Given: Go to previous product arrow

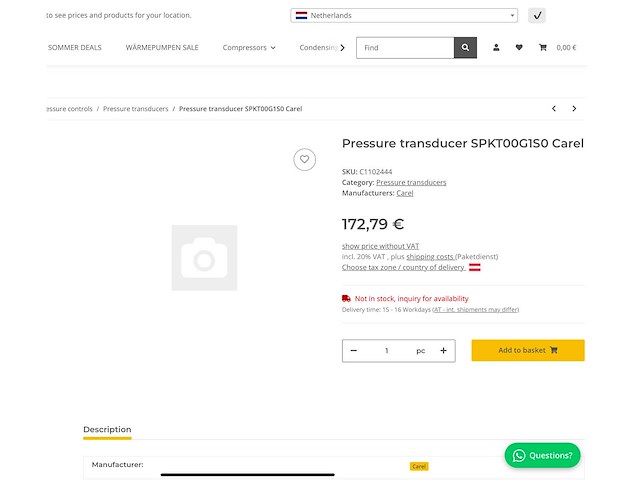Looking at the screenshot, I should tap(554, 108).
